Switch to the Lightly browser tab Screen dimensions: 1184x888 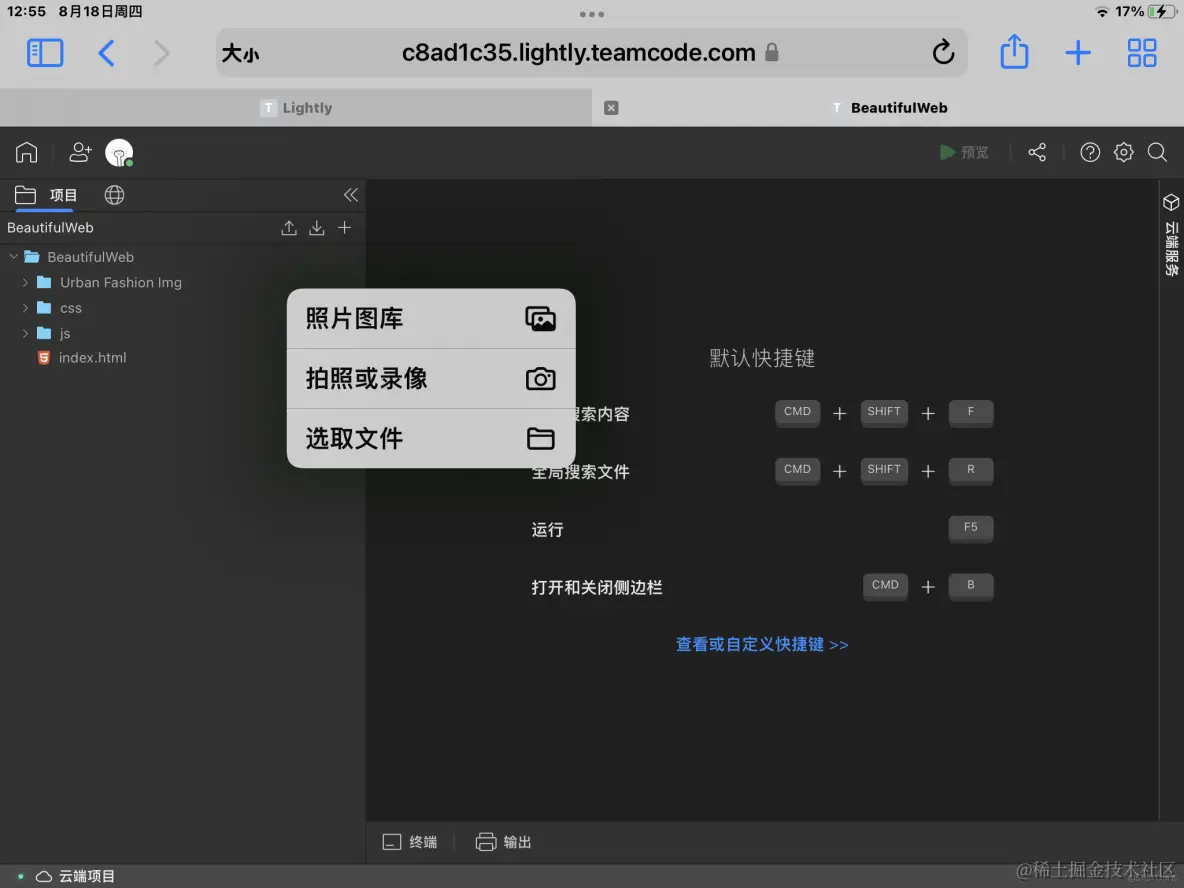click(295, 107)
